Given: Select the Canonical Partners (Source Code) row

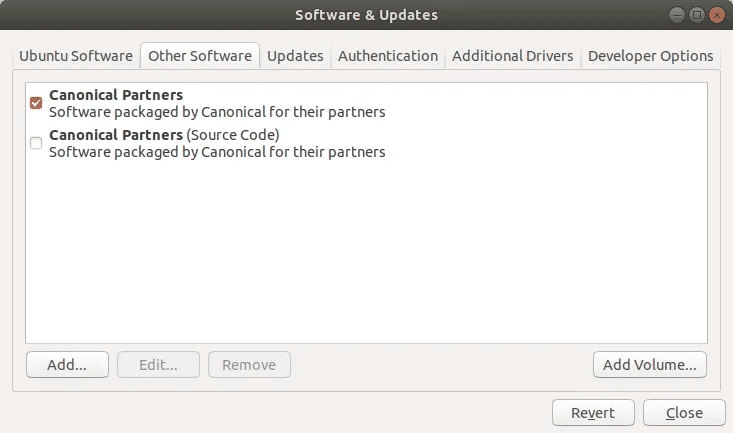Looking at the screenshot, I should tap(366, 143).
